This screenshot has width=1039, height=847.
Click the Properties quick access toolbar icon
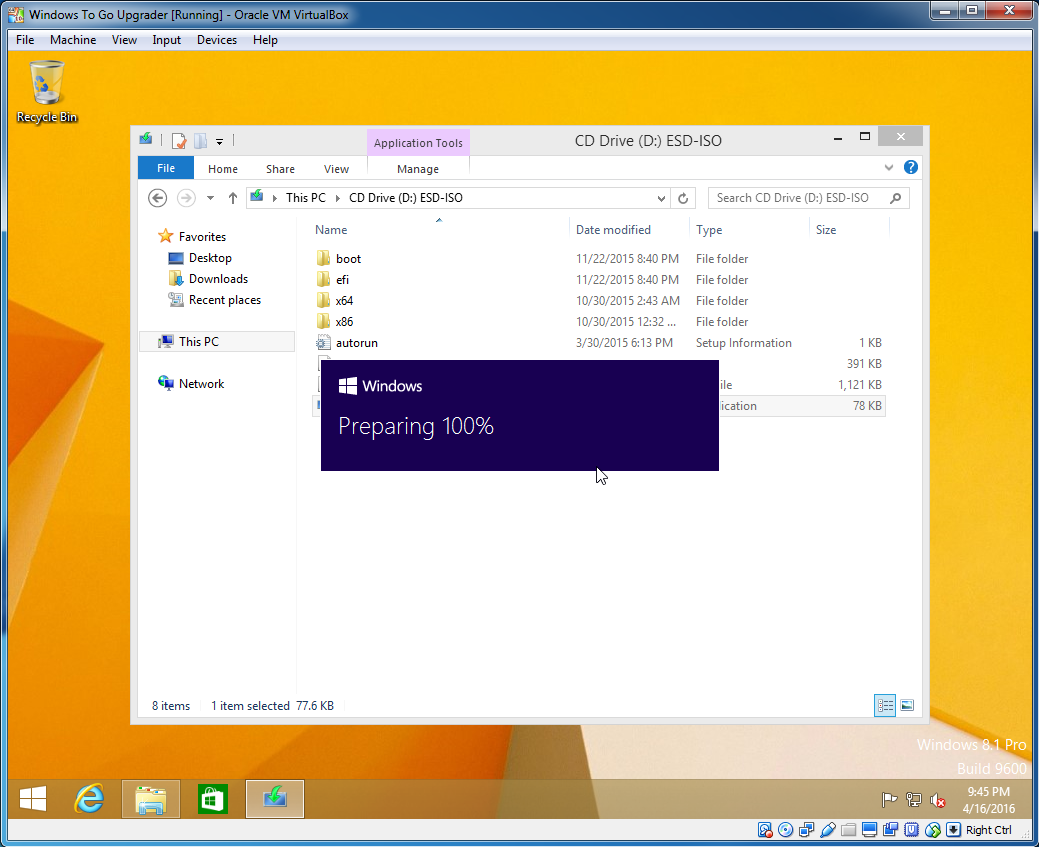pos(178,141)
